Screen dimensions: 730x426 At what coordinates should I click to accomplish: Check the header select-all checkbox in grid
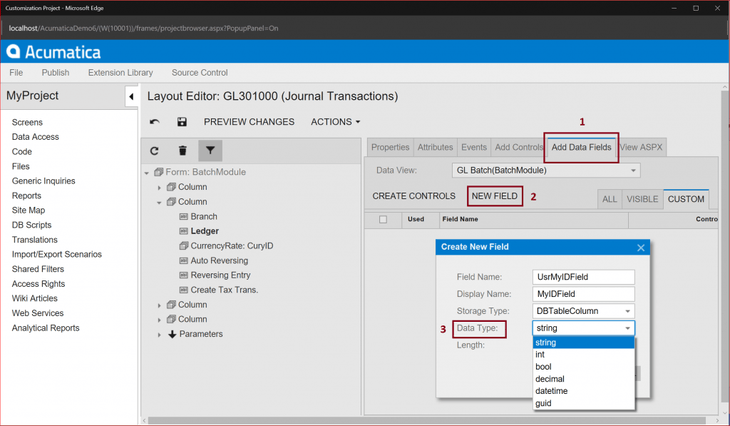[x=383, y=219]
